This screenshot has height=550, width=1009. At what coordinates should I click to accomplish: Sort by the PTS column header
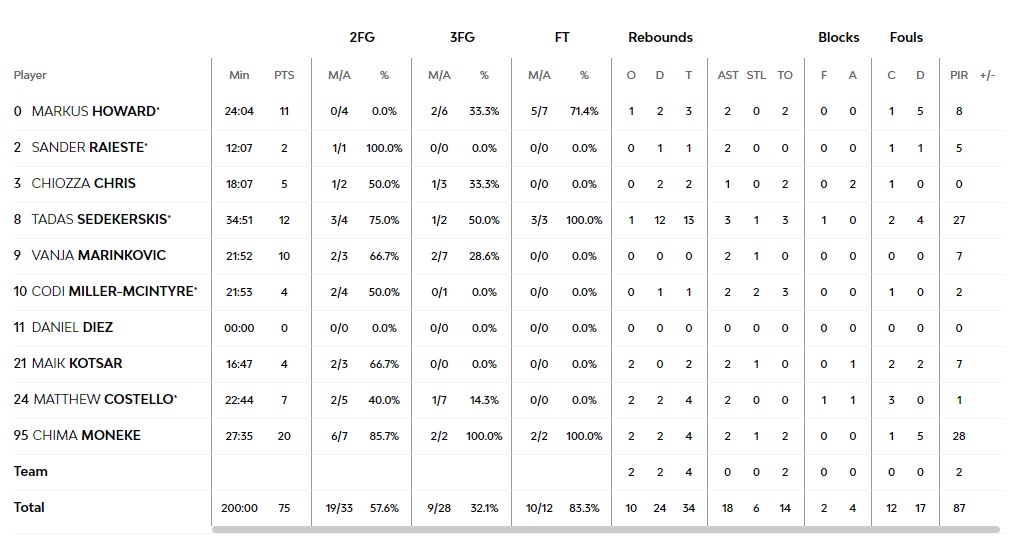(x=284, y=75)
